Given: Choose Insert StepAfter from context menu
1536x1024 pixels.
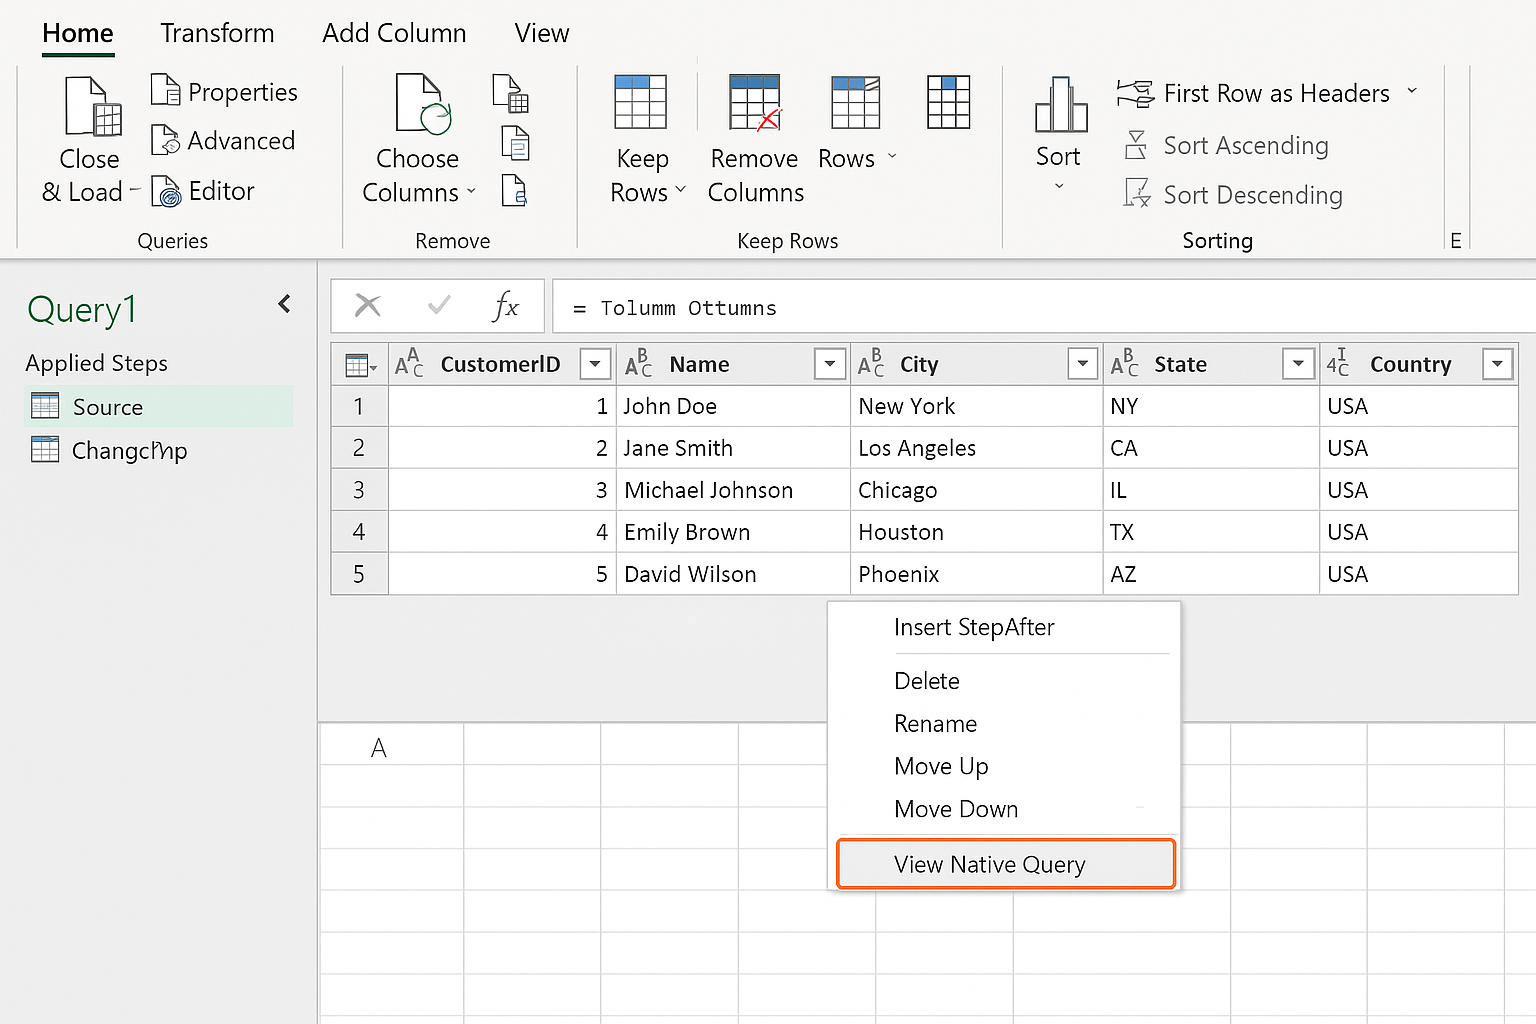Looking at the screenshot, I should (1004, 627).
